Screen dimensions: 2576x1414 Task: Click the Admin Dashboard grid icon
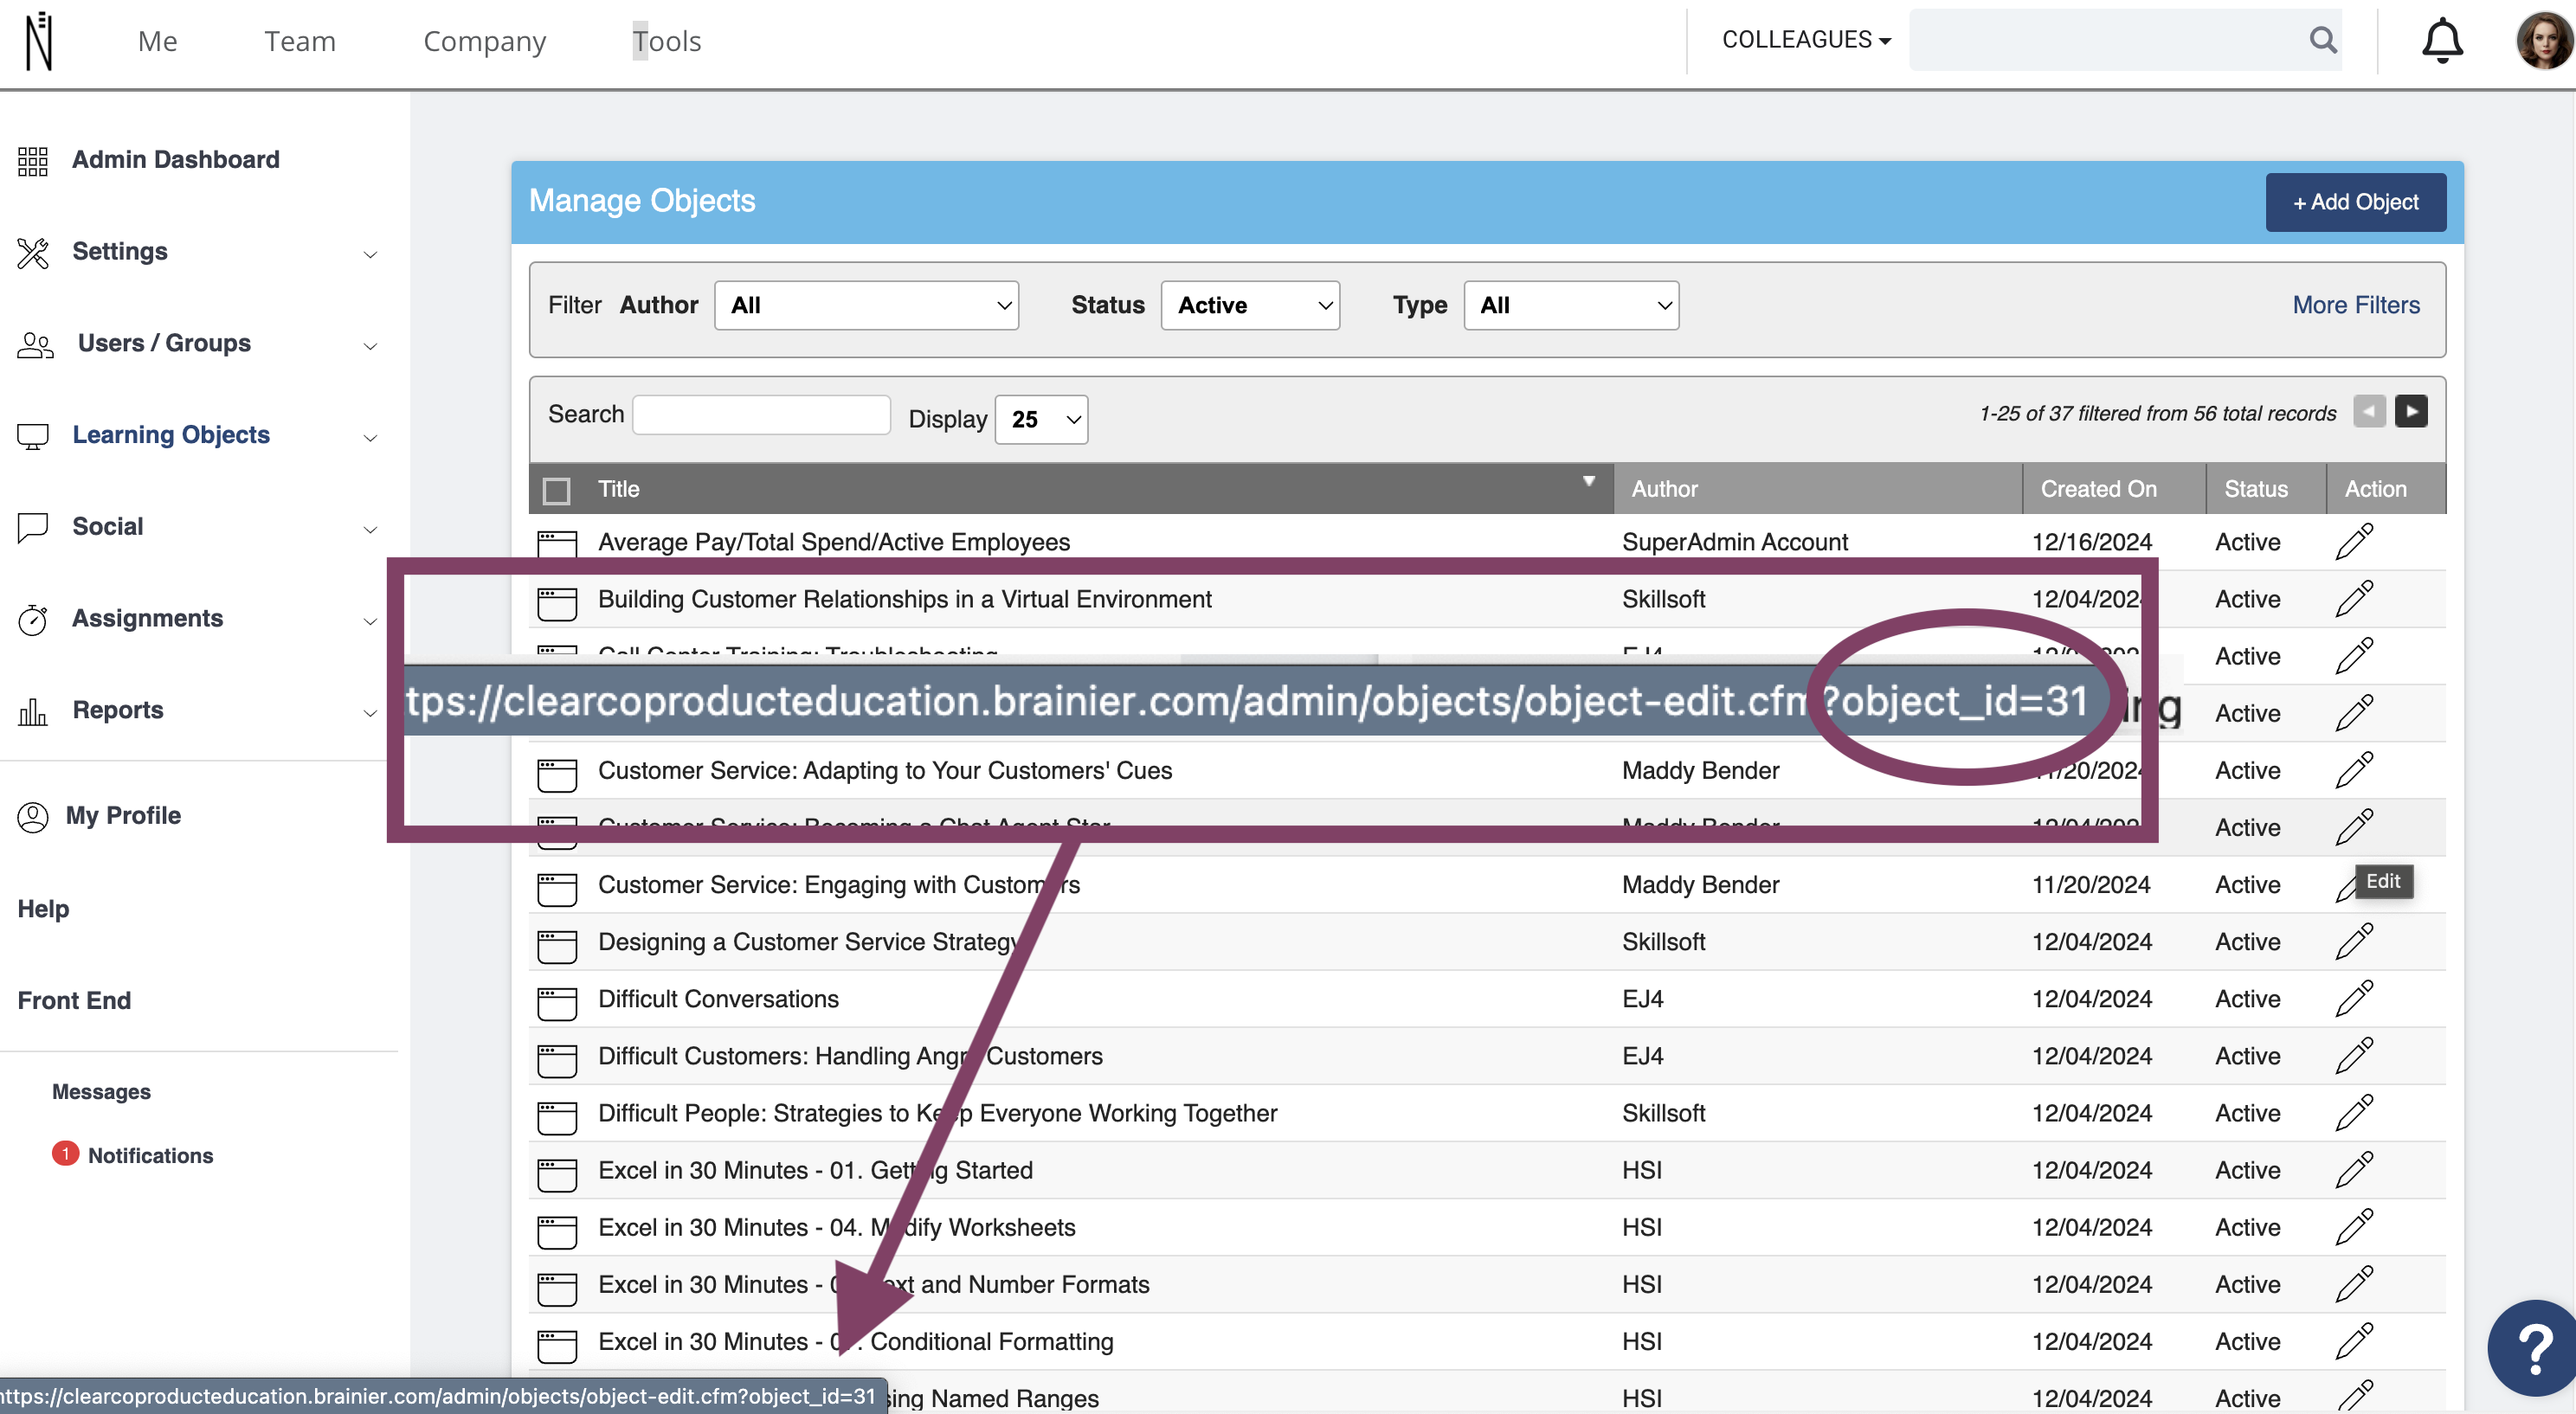click(33, 160)
